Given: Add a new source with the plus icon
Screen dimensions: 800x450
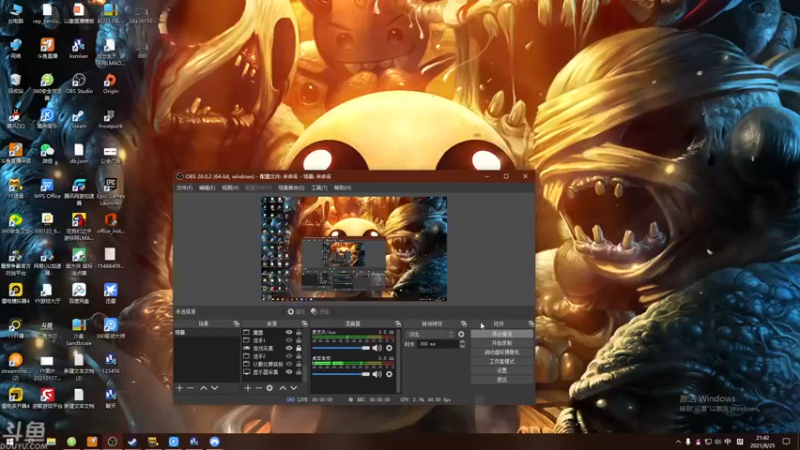Looking at the screenshot, I should pyautogui.click(x=247, y=388).
